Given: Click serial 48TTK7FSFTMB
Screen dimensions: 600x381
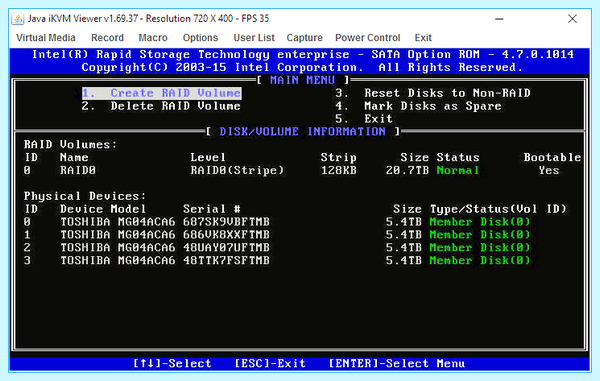Looking at the screenshot, I should tap(226, 261).
